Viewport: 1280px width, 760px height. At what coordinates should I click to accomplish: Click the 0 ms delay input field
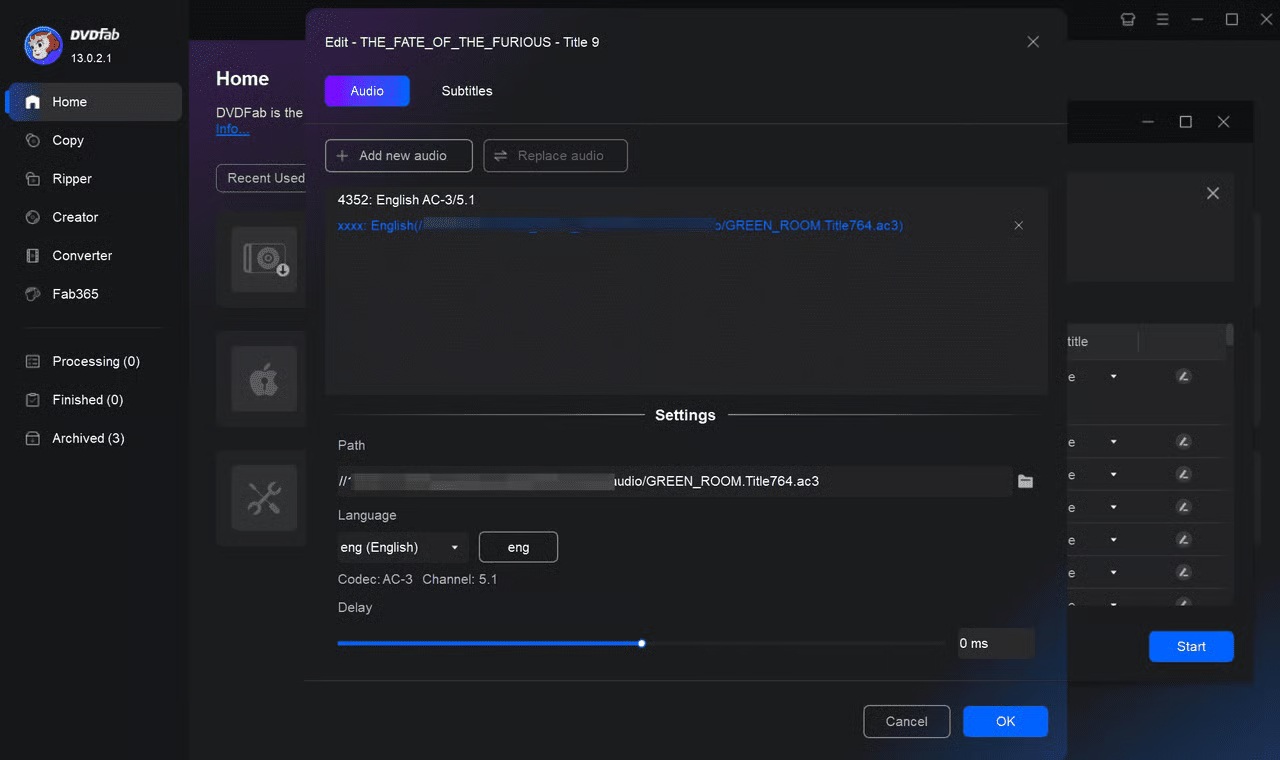[993, 643]
